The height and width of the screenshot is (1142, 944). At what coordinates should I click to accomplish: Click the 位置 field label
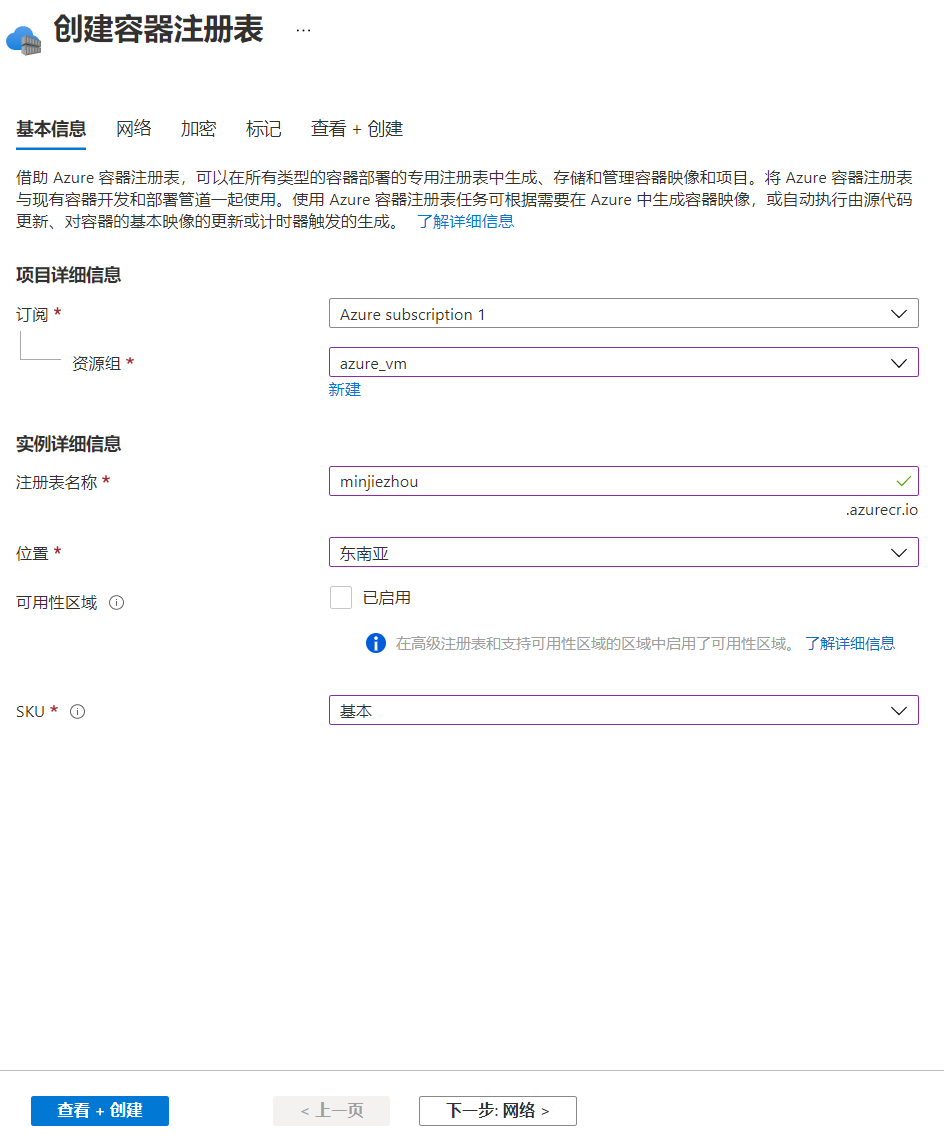pyautogui.click(x=32, y=554)
